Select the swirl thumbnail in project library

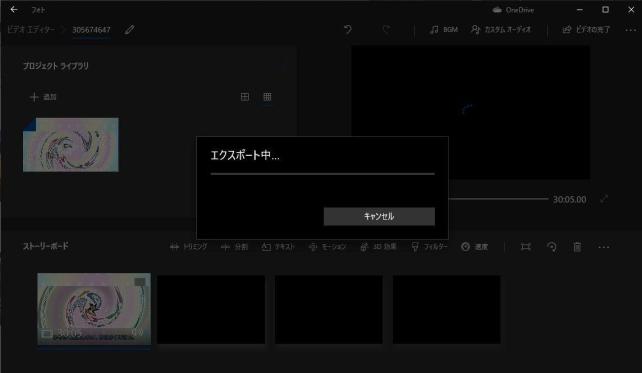tap(71, 145)
